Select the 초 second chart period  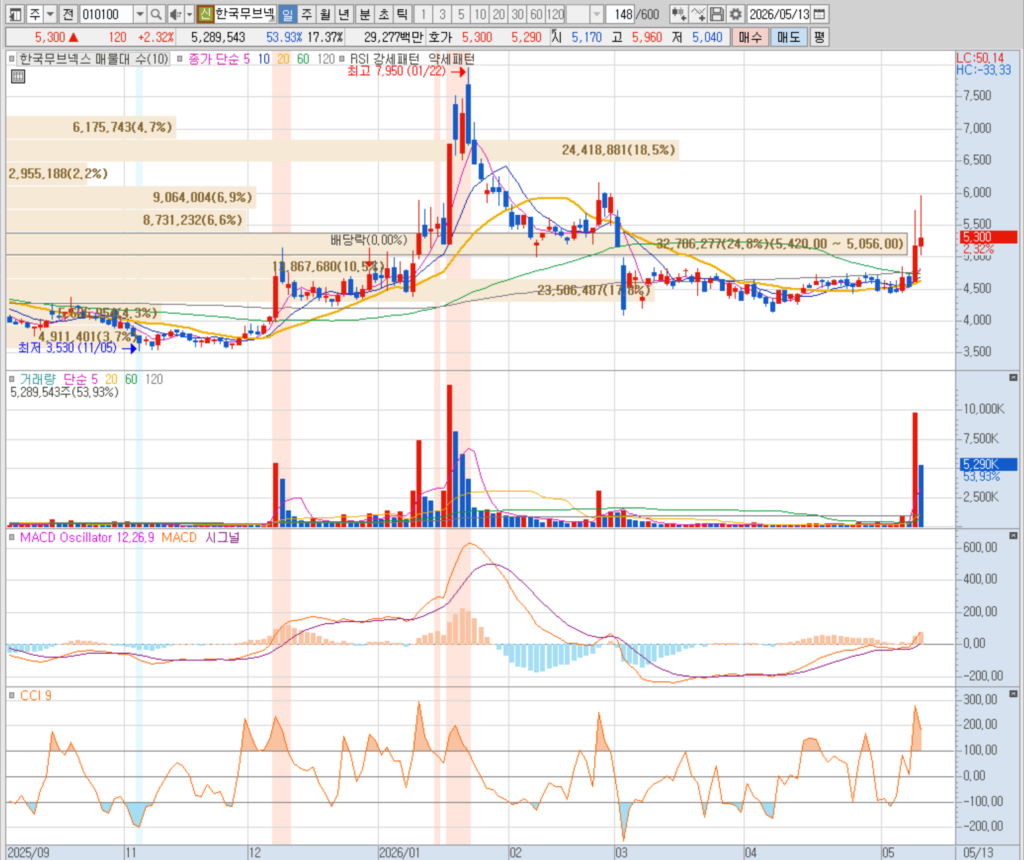coord(383,14)
